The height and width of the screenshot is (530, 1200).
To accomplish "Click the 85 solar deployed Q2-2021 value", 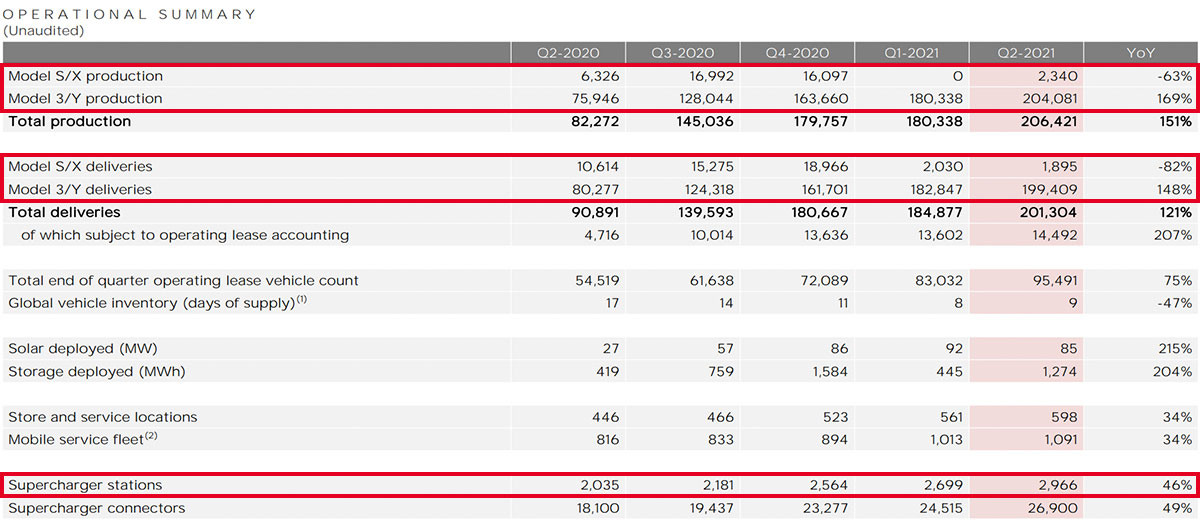I will tap(1070, 349).
